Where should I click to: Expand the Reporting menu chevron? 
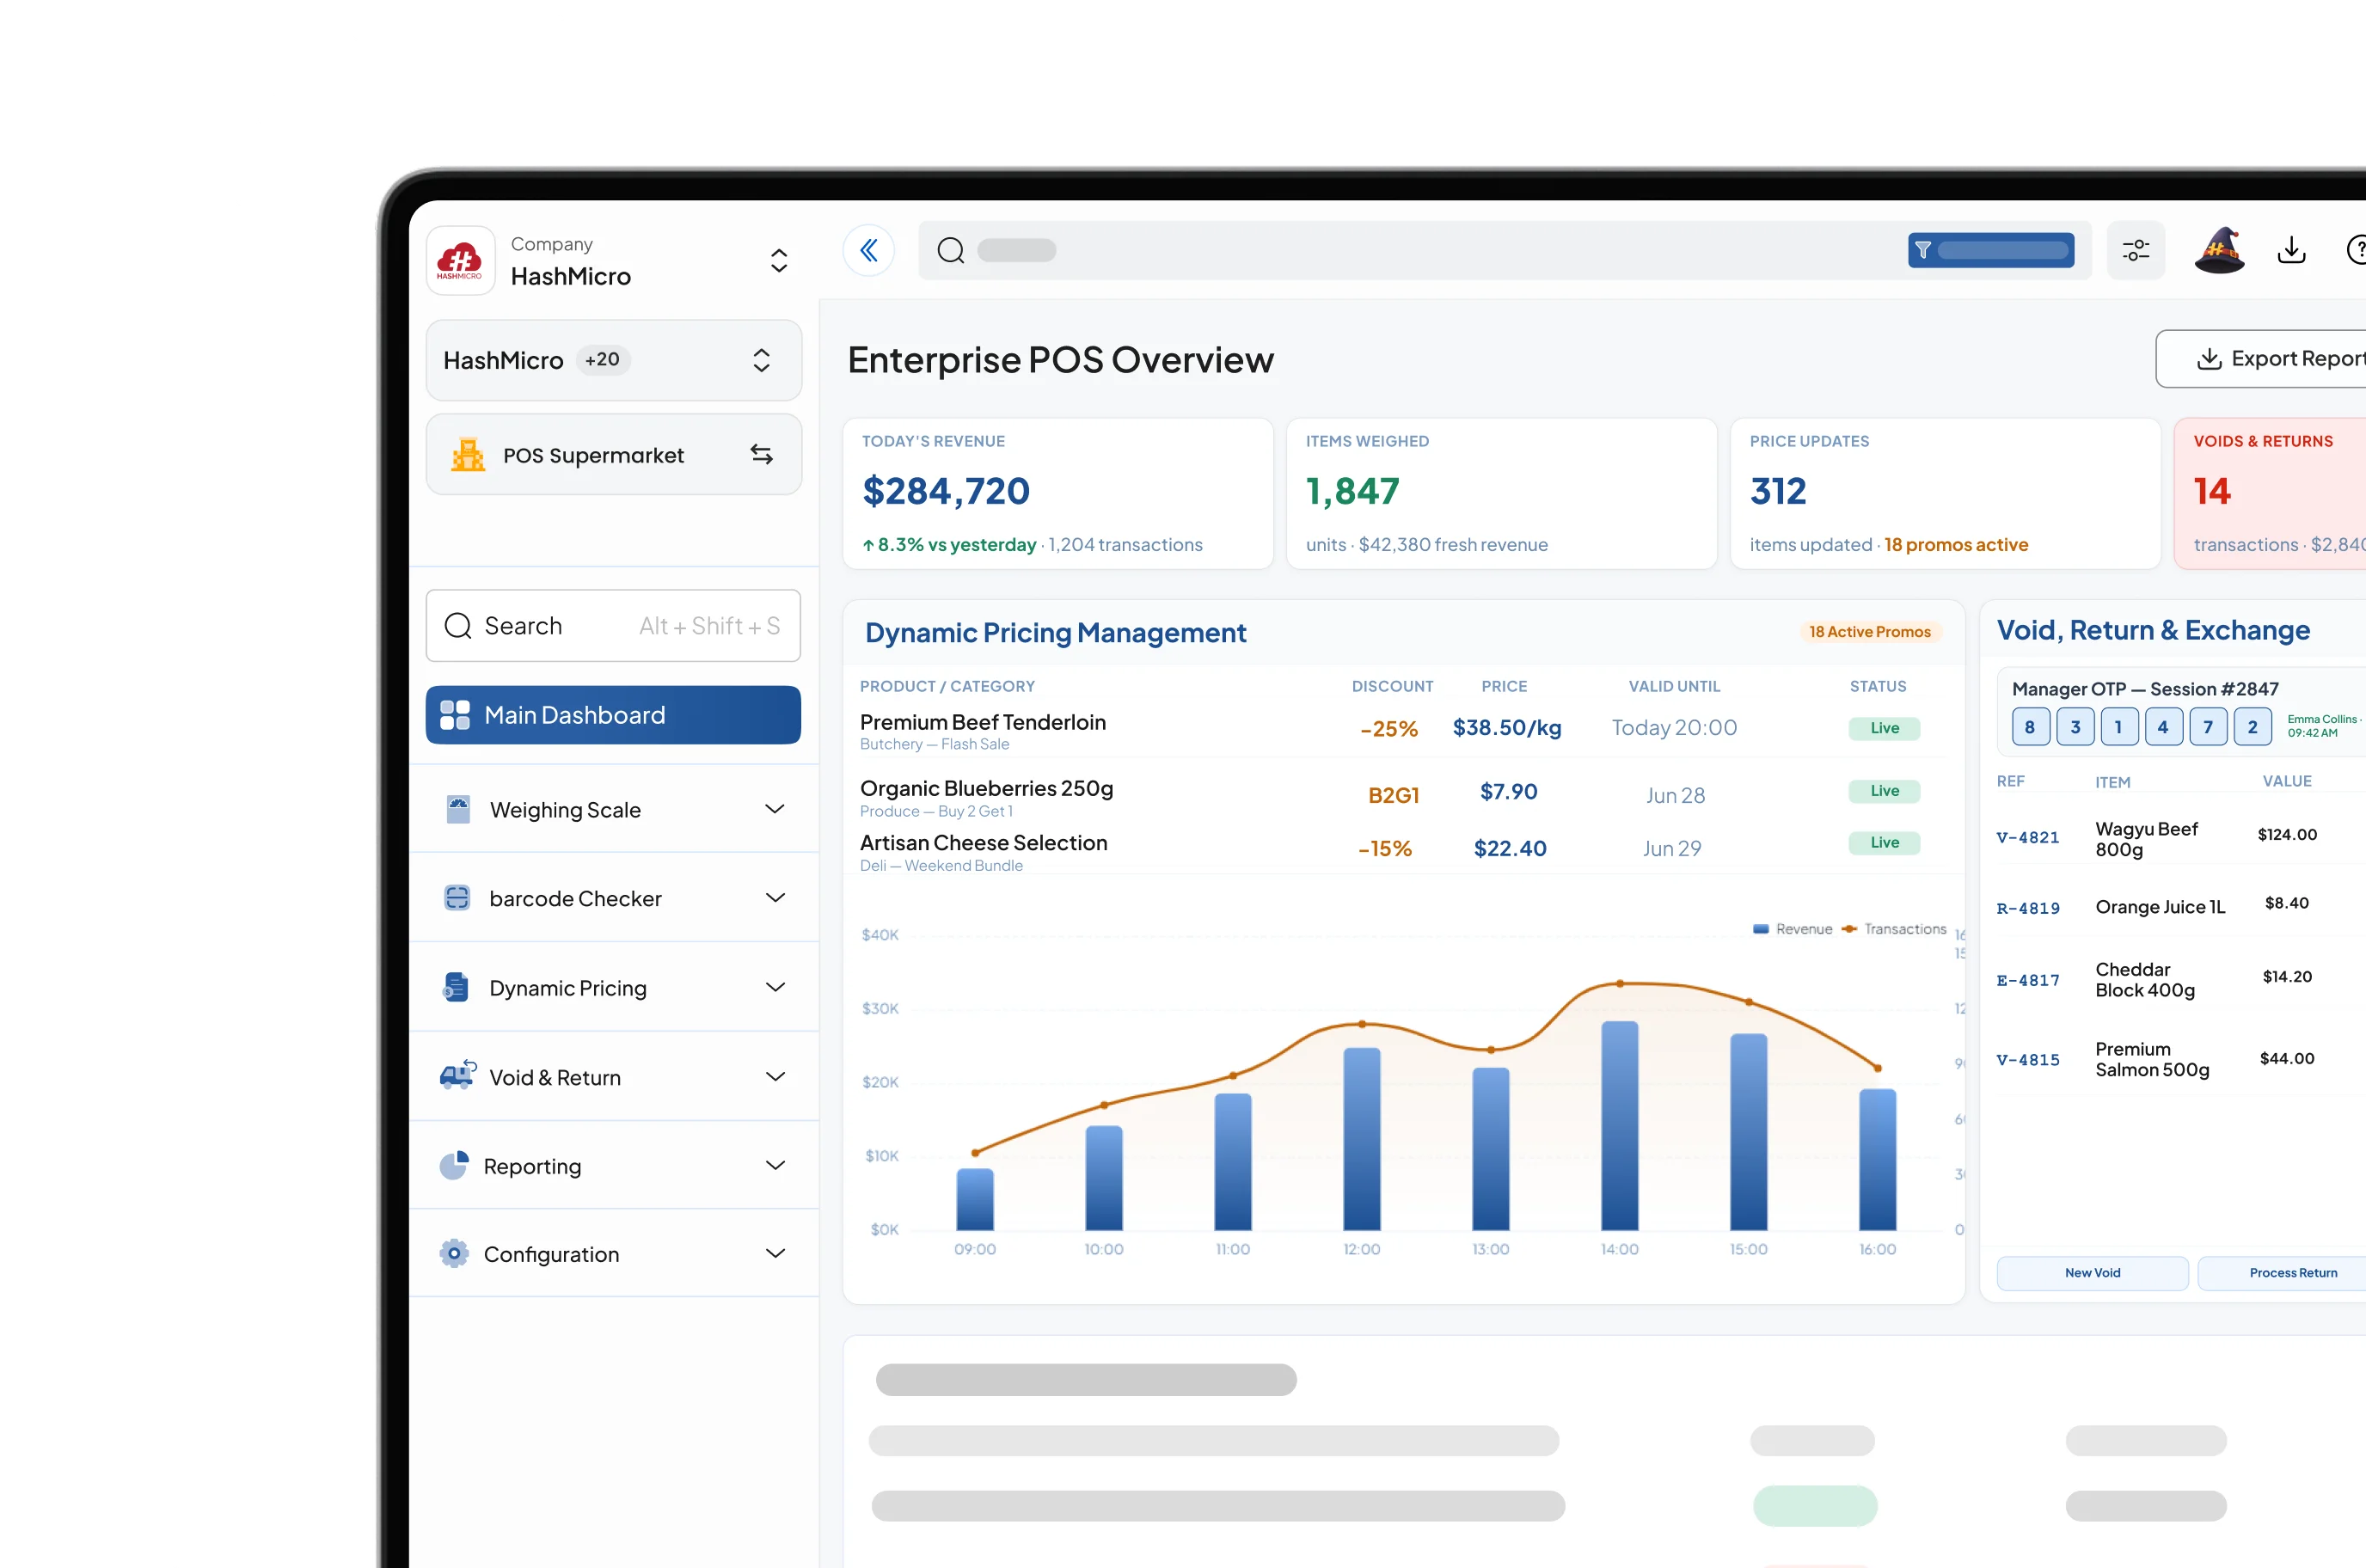click(x=775, y=1165)
